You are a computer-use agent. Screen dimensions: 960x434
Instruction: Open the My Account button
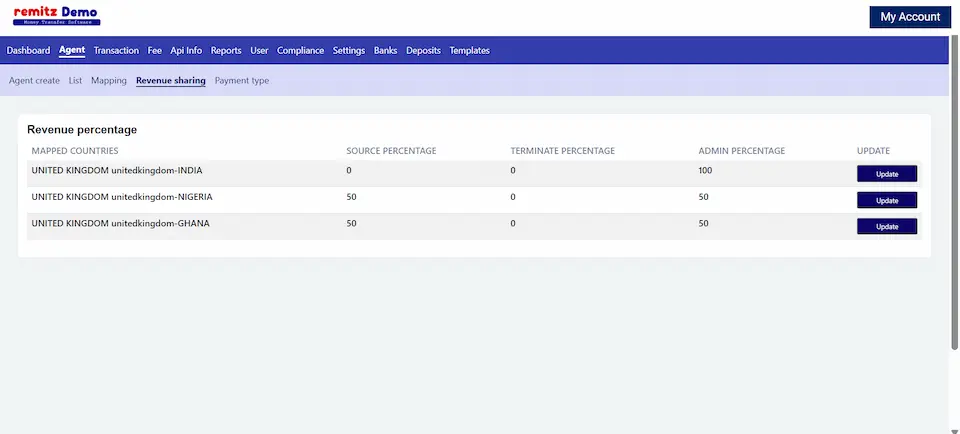pos(909,17)
